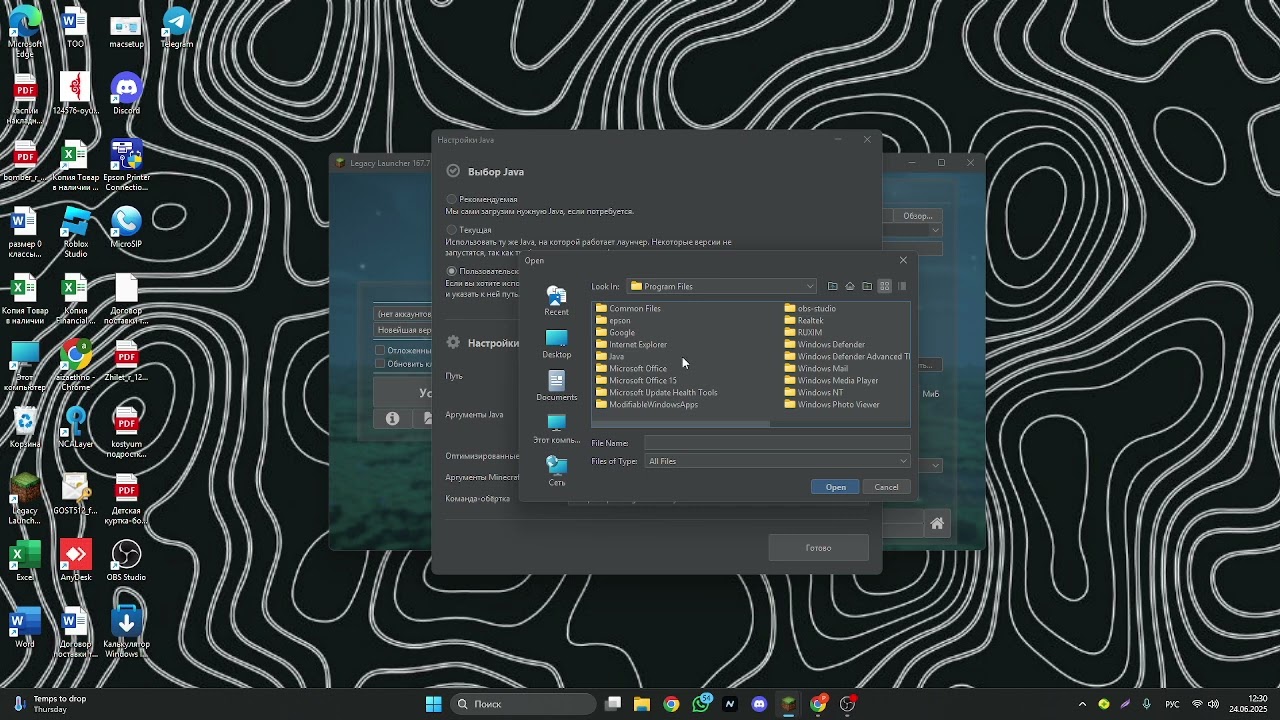The width and height of the screenshot is (1280, 720).
Task: Select the Windows Media Player folder
Action: tap(831, 380)
